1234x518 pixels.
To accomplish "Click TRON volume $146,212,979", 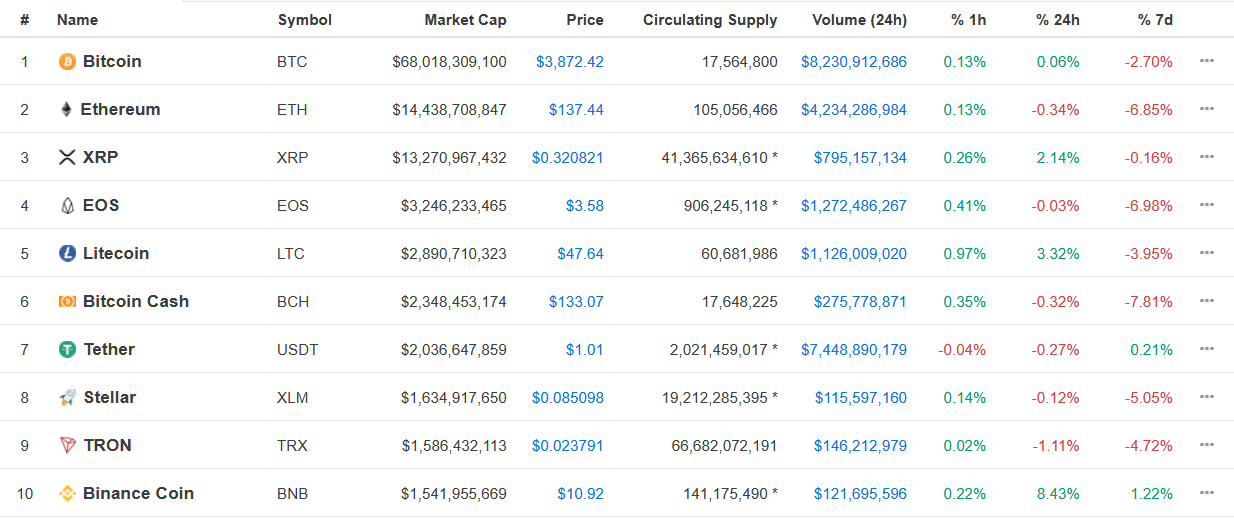I will tap(861, 446).
